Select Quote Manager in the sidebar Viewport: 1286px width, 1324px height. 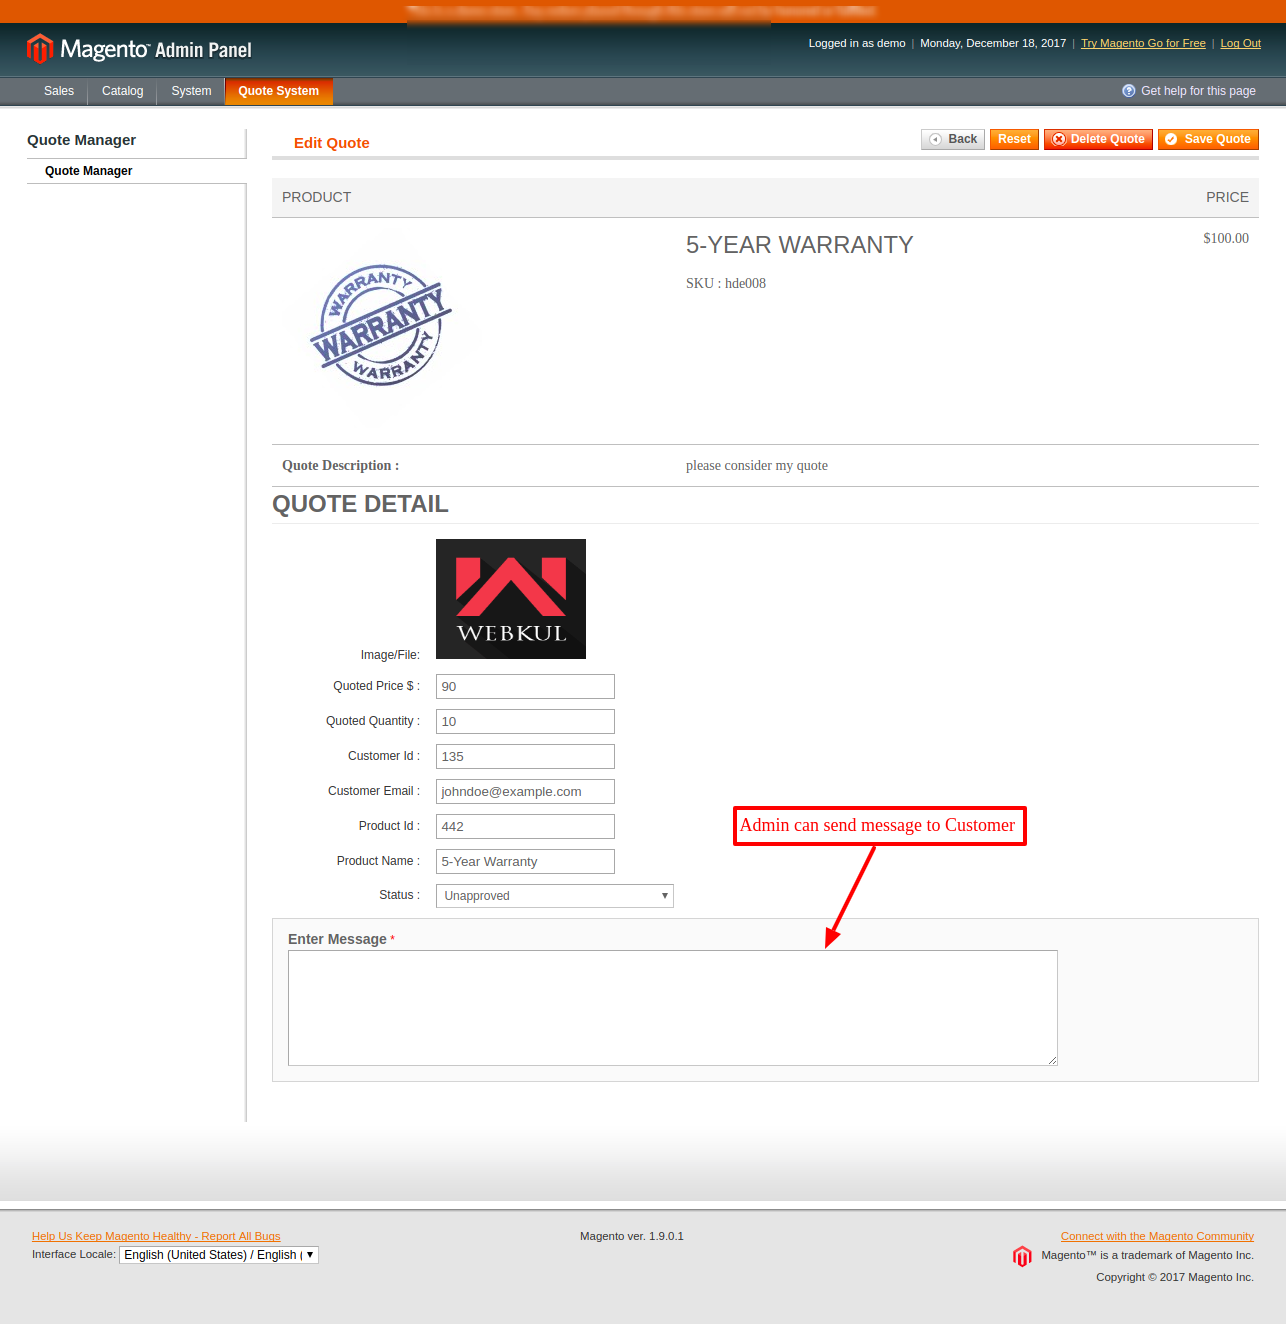tap(88, 171)
